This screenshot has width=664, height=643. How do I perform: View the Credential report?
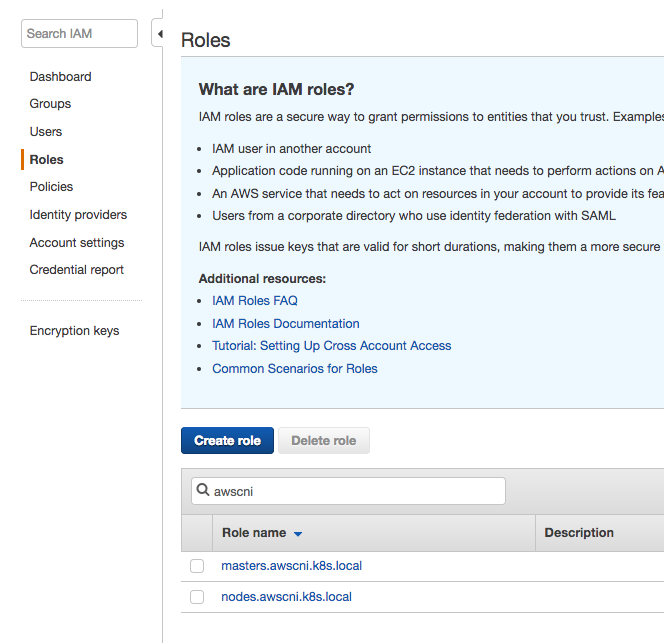click(77, 270)
